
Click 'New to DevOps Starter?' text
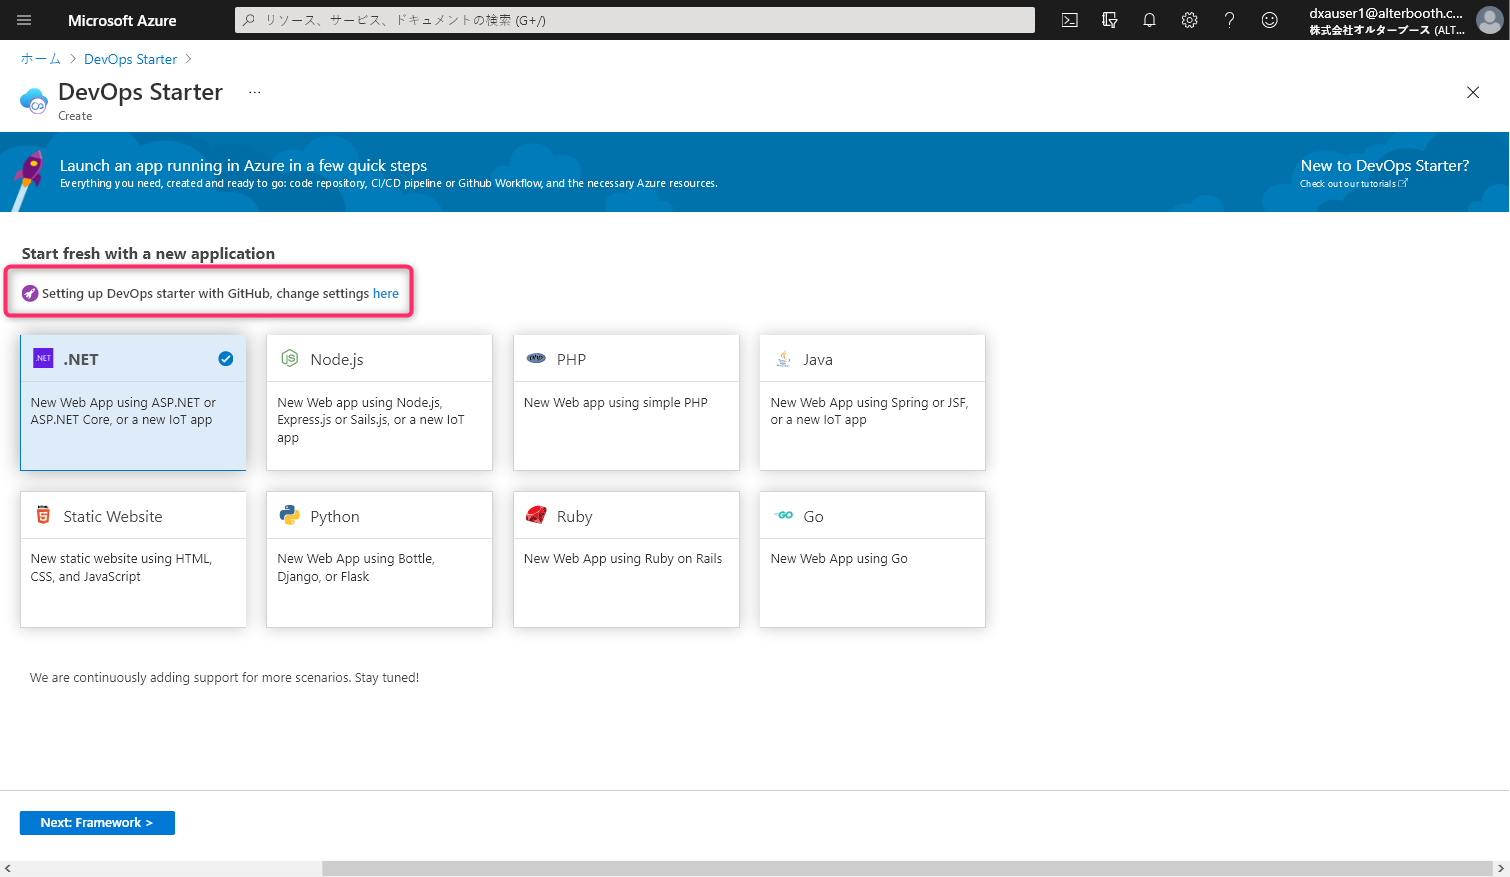point(1385,165)
